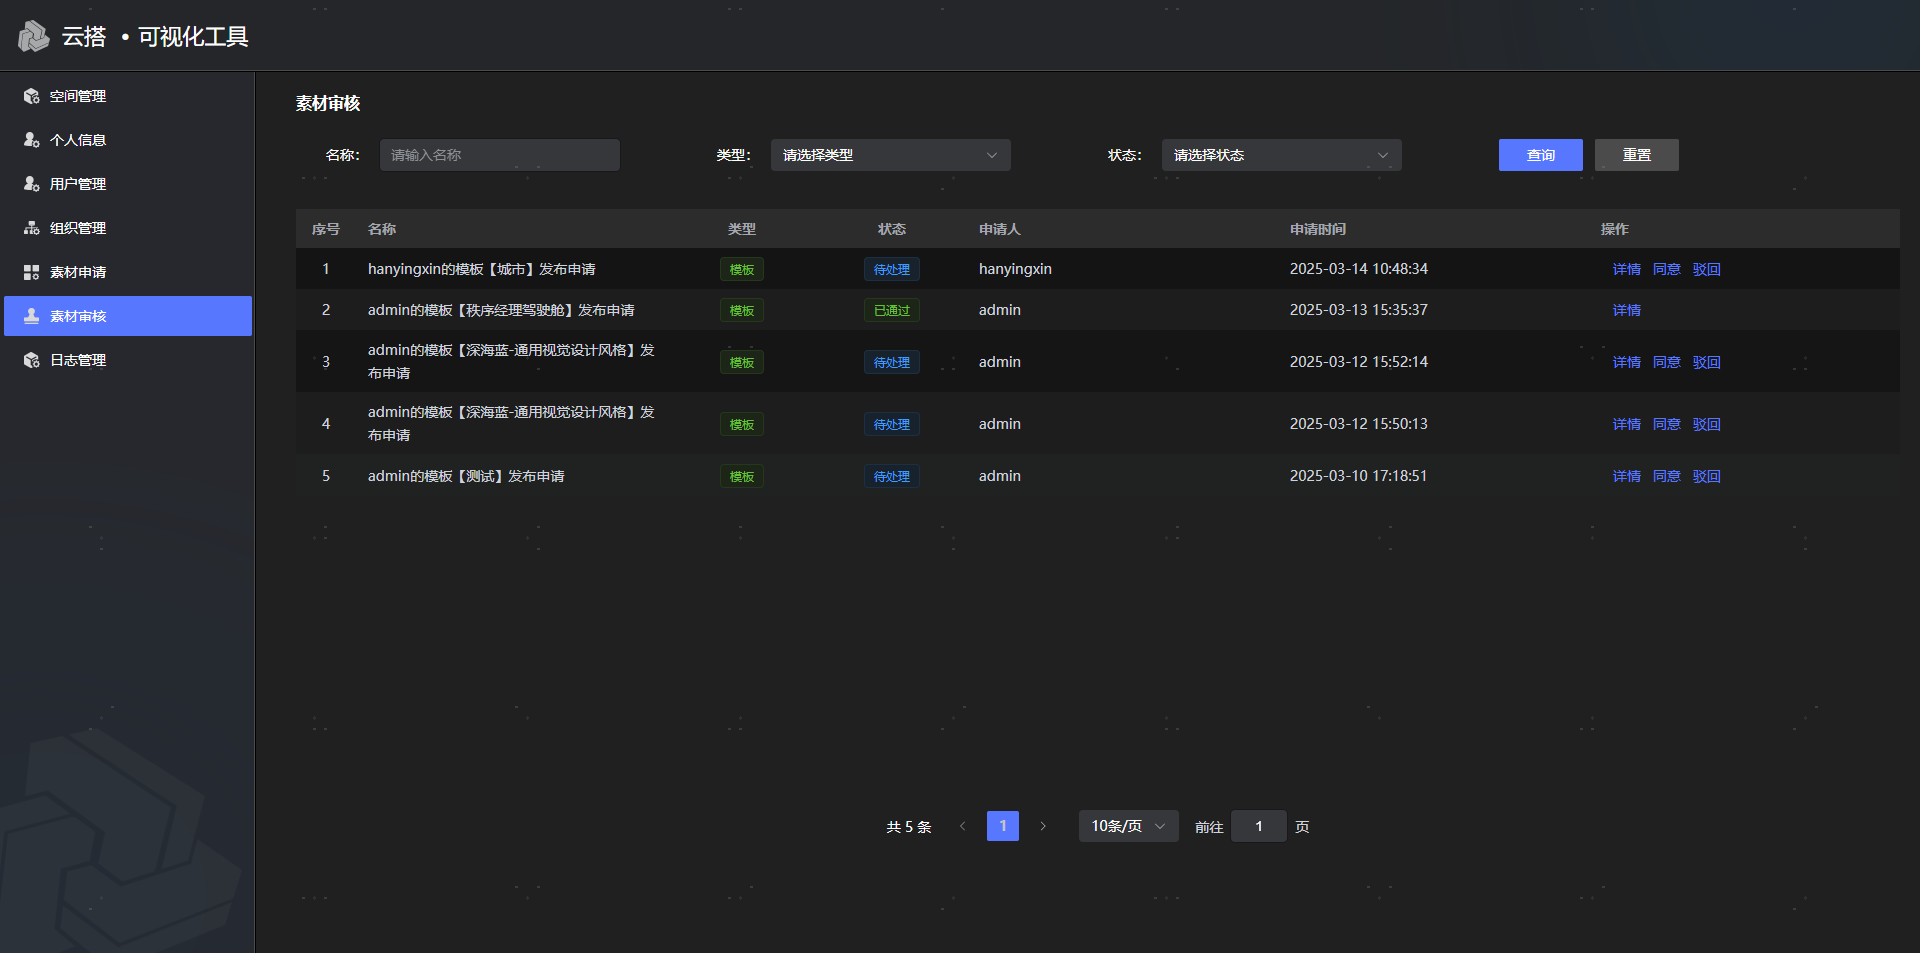The image size is (1920, 953).
Task: Click the 空间管理 sidebar icon
Action: (32, 96)
